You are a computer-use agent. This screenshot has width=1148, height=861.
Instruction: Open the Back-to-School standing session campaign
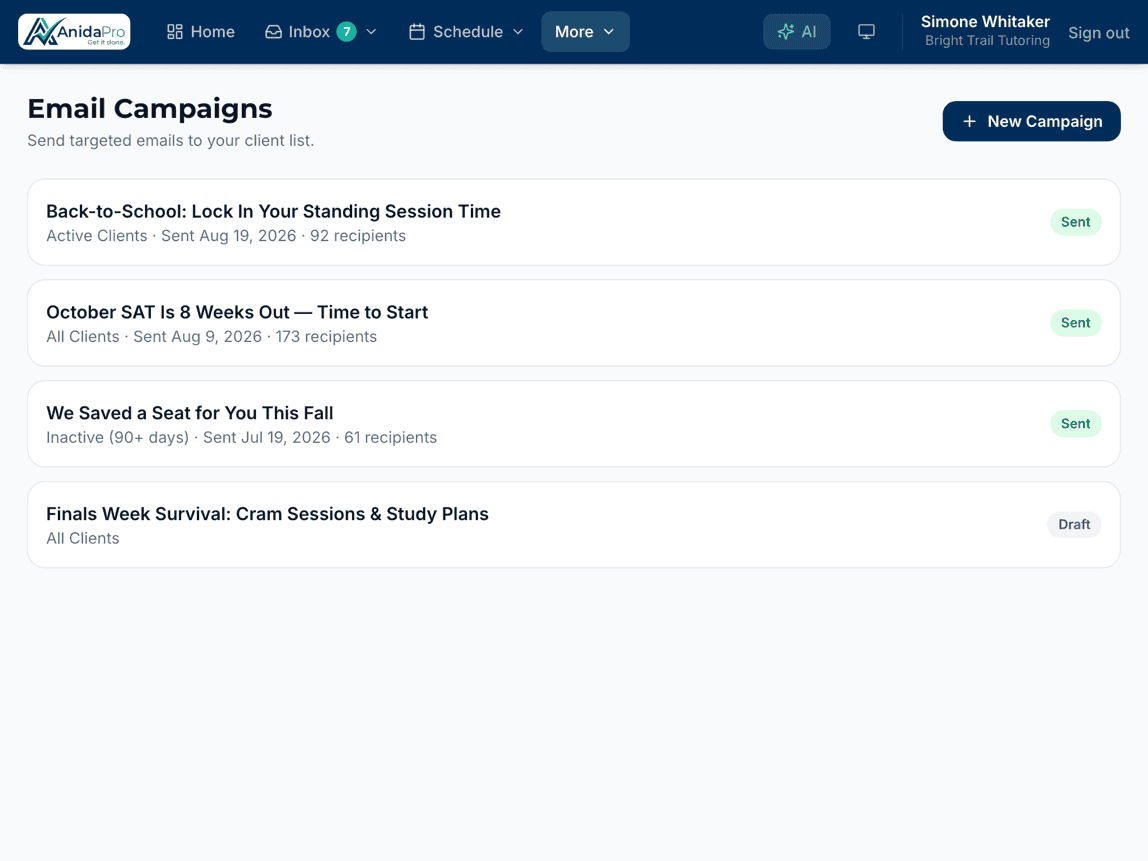point(574,222)
